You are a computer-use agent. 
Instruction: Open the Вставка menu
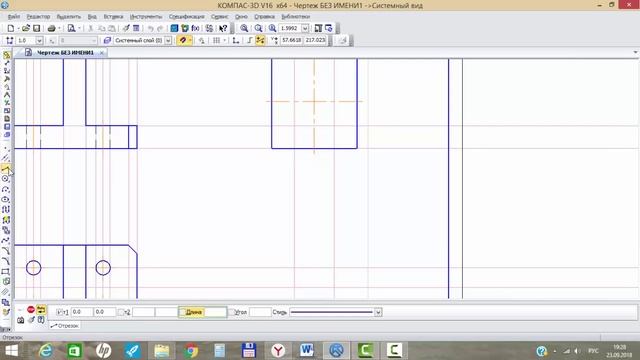(x=113, y=17)
